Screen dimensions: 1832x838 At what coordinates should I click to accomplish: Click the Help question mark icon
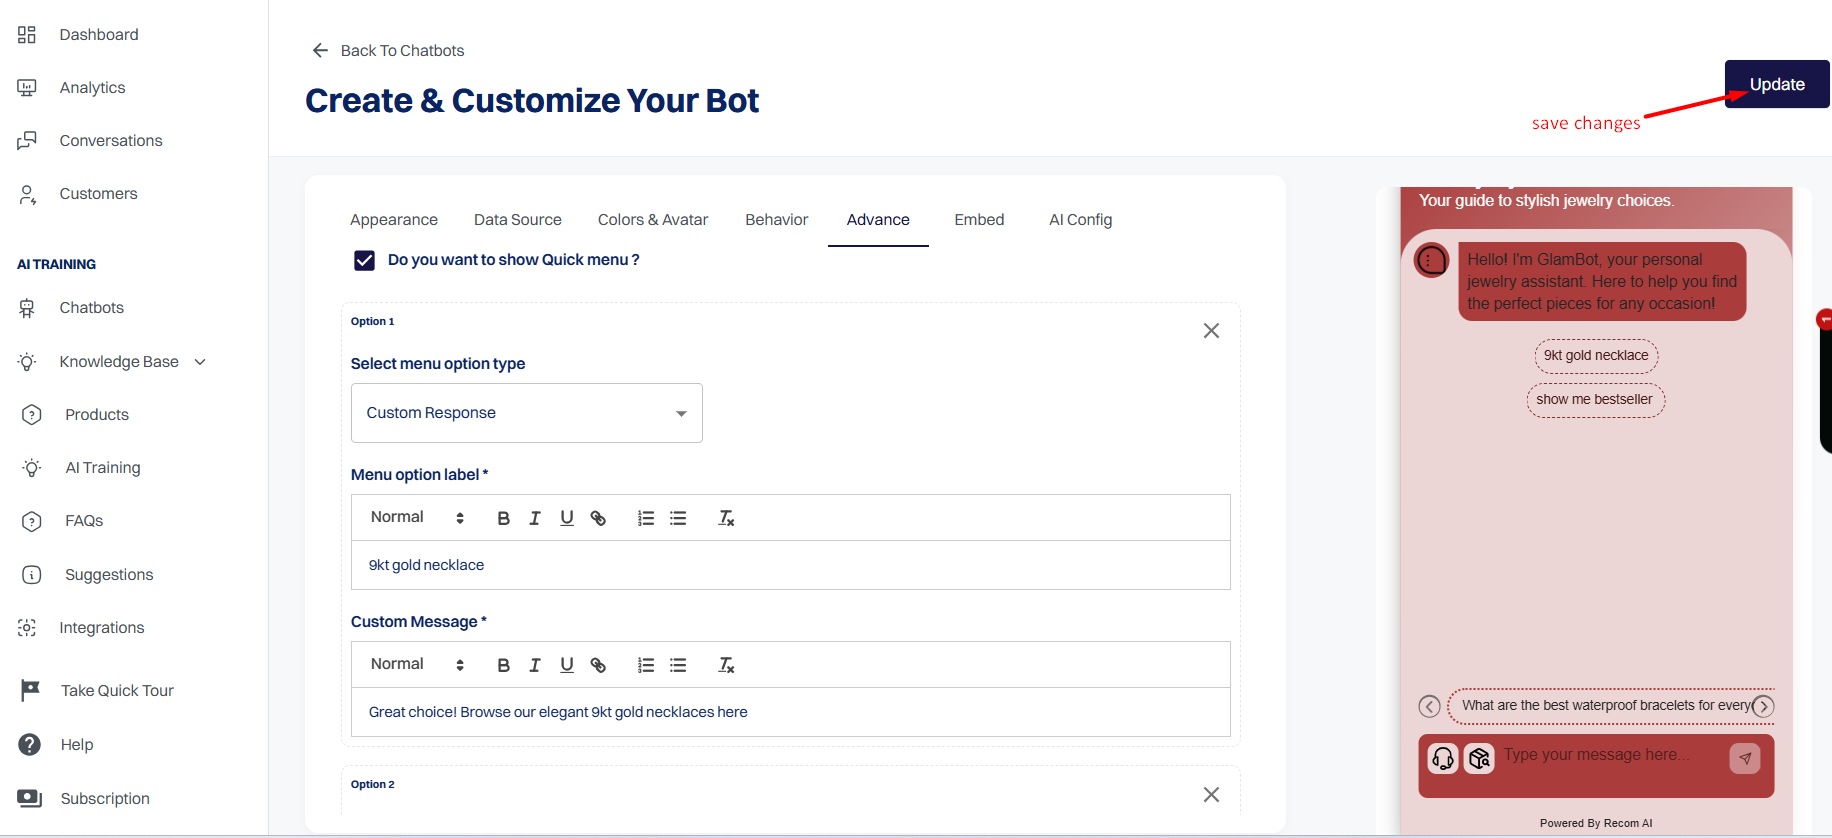[30, 745]
